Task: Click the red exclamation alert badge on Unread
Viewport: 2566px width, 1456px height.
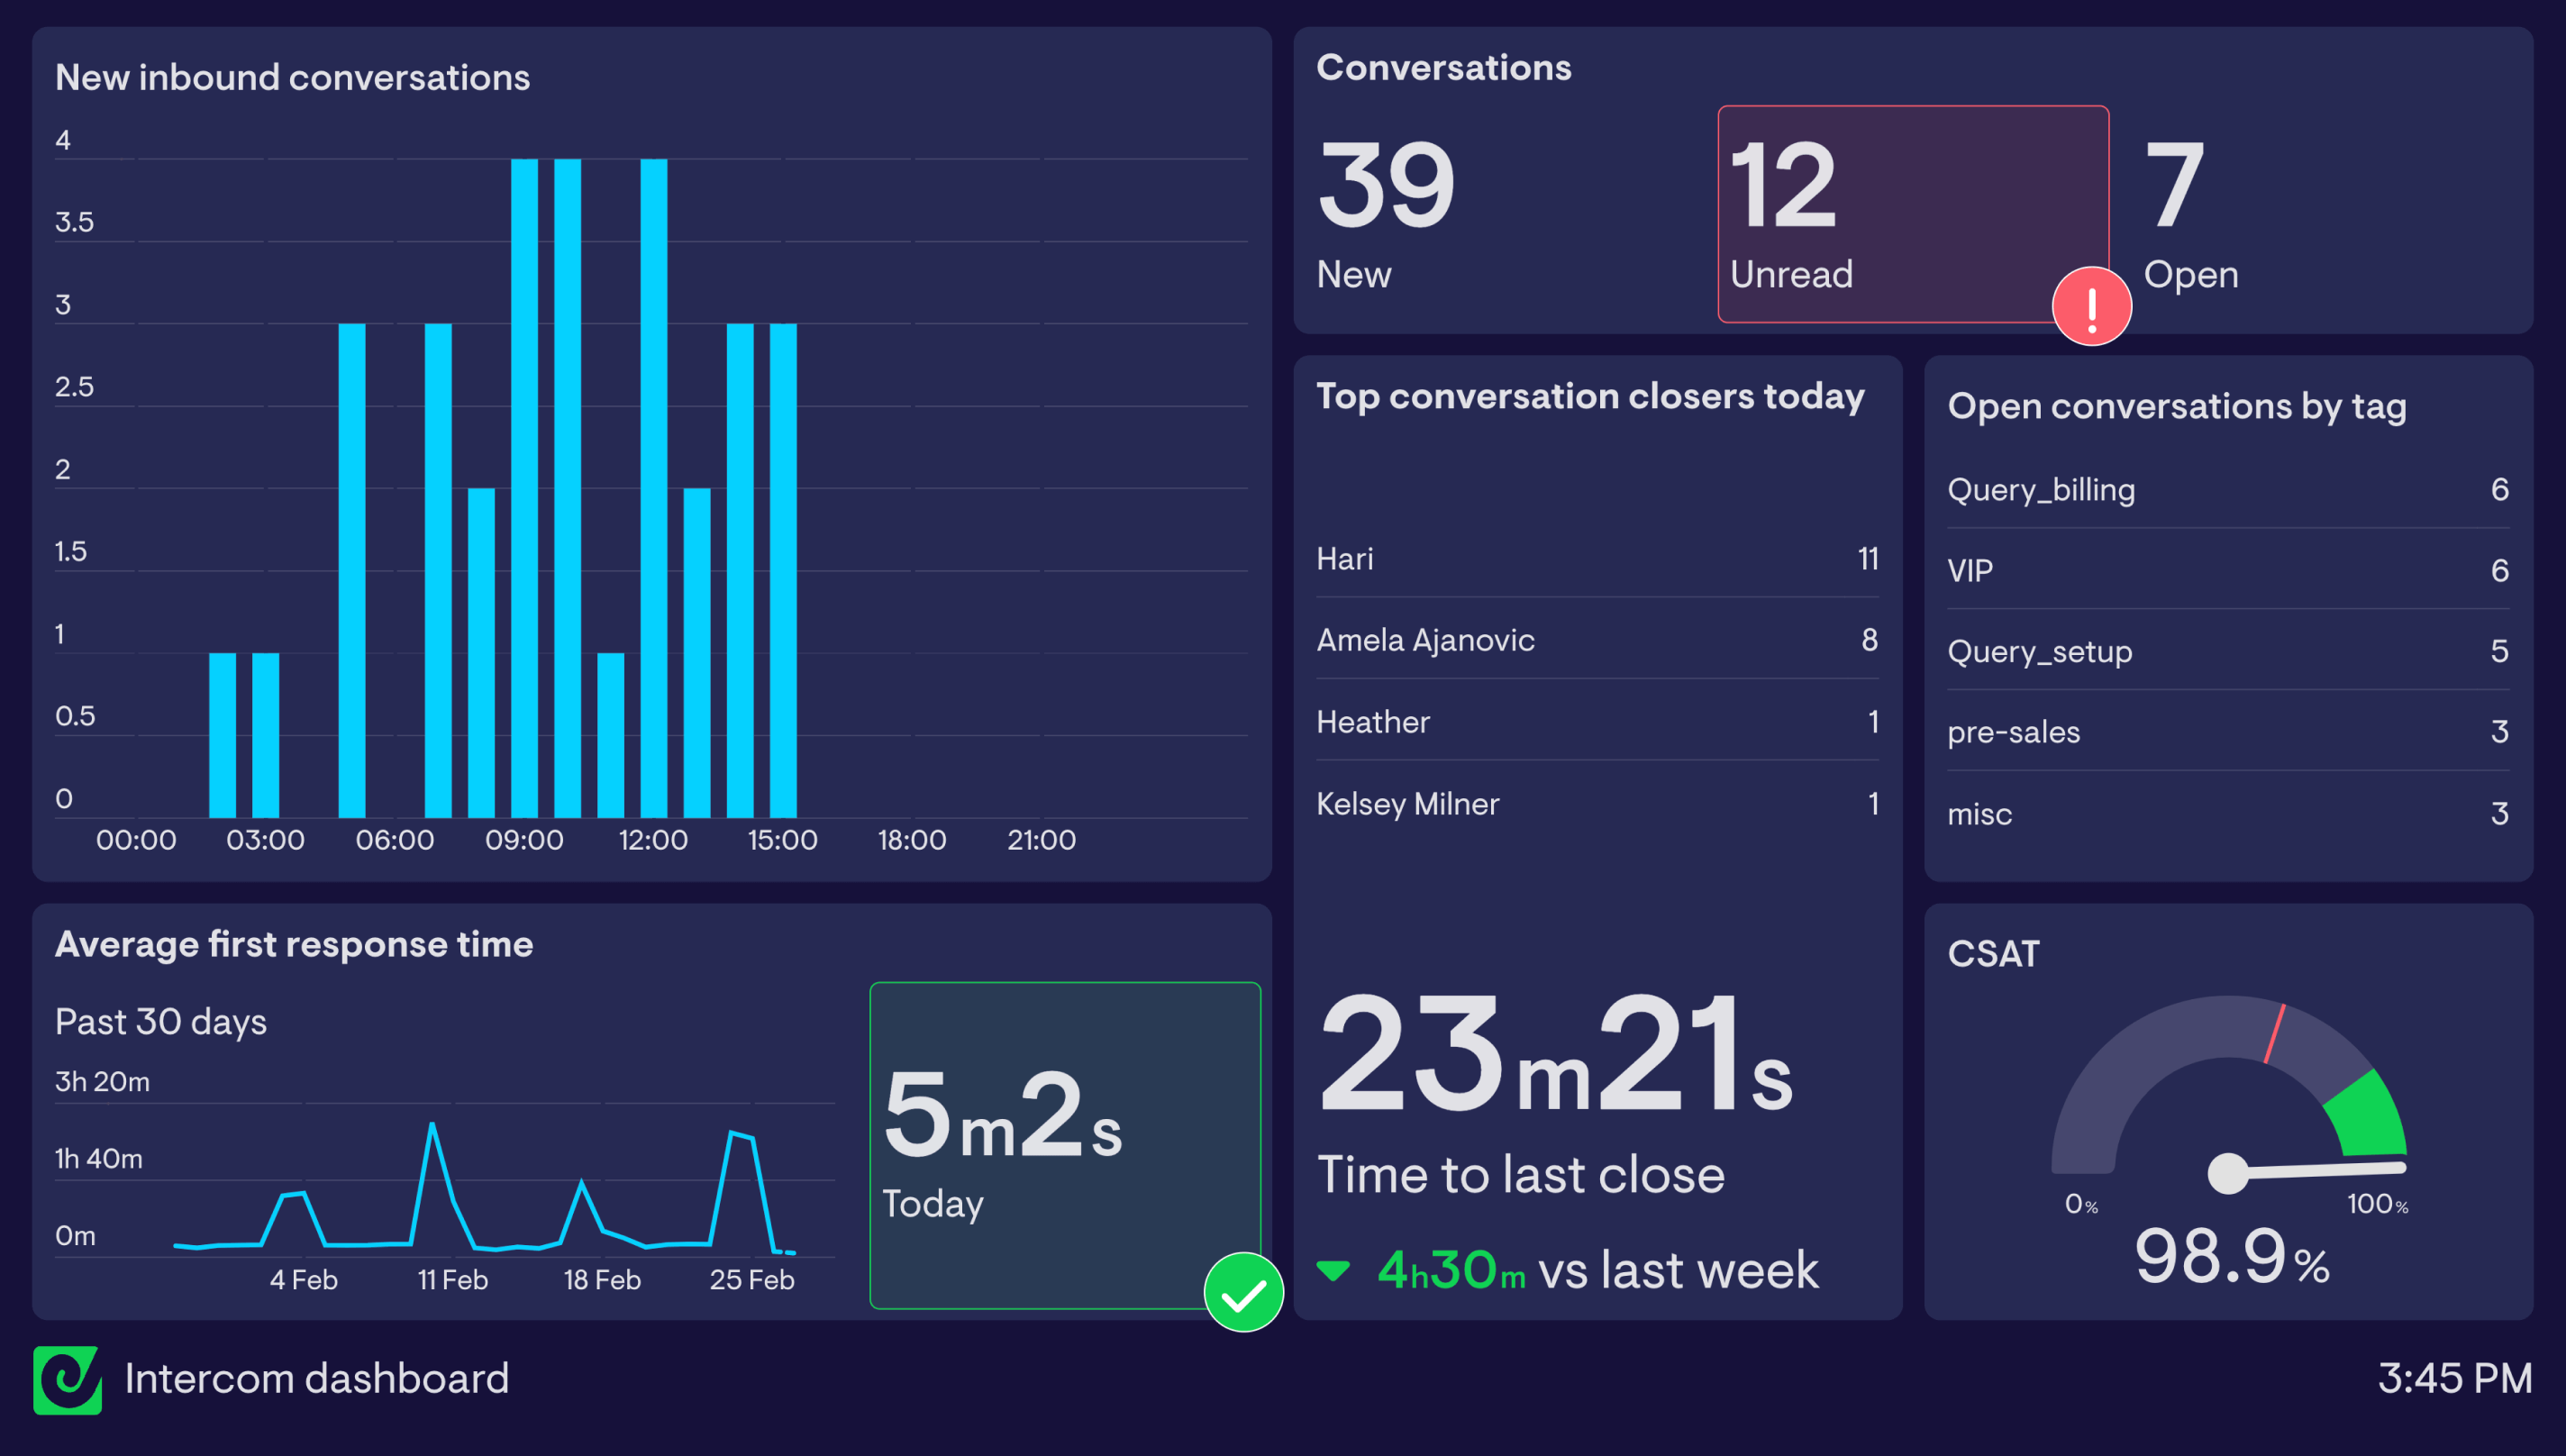Action: 2091,306
